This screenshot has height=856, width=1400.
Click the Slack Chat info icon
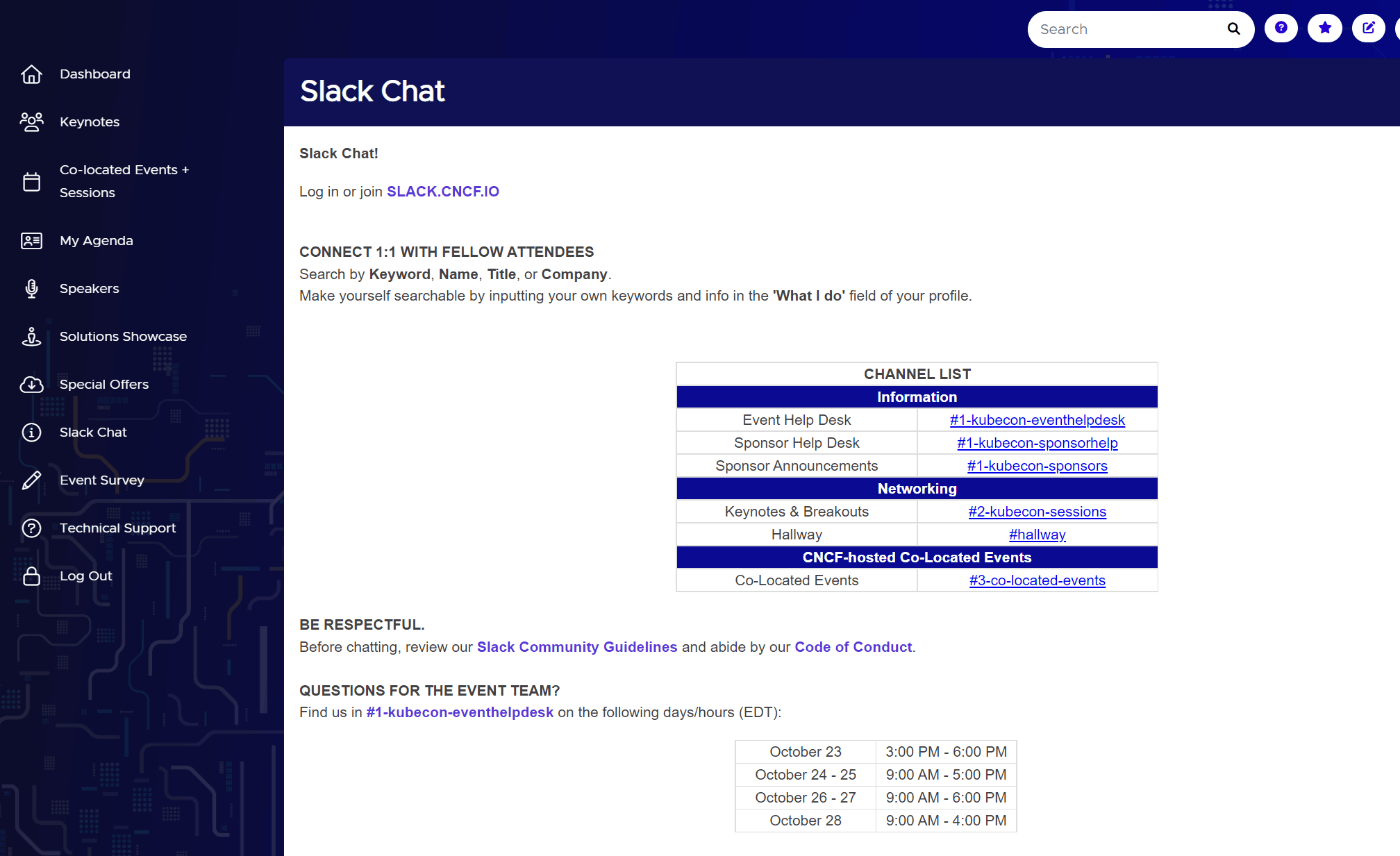click(x=32, y=433)
